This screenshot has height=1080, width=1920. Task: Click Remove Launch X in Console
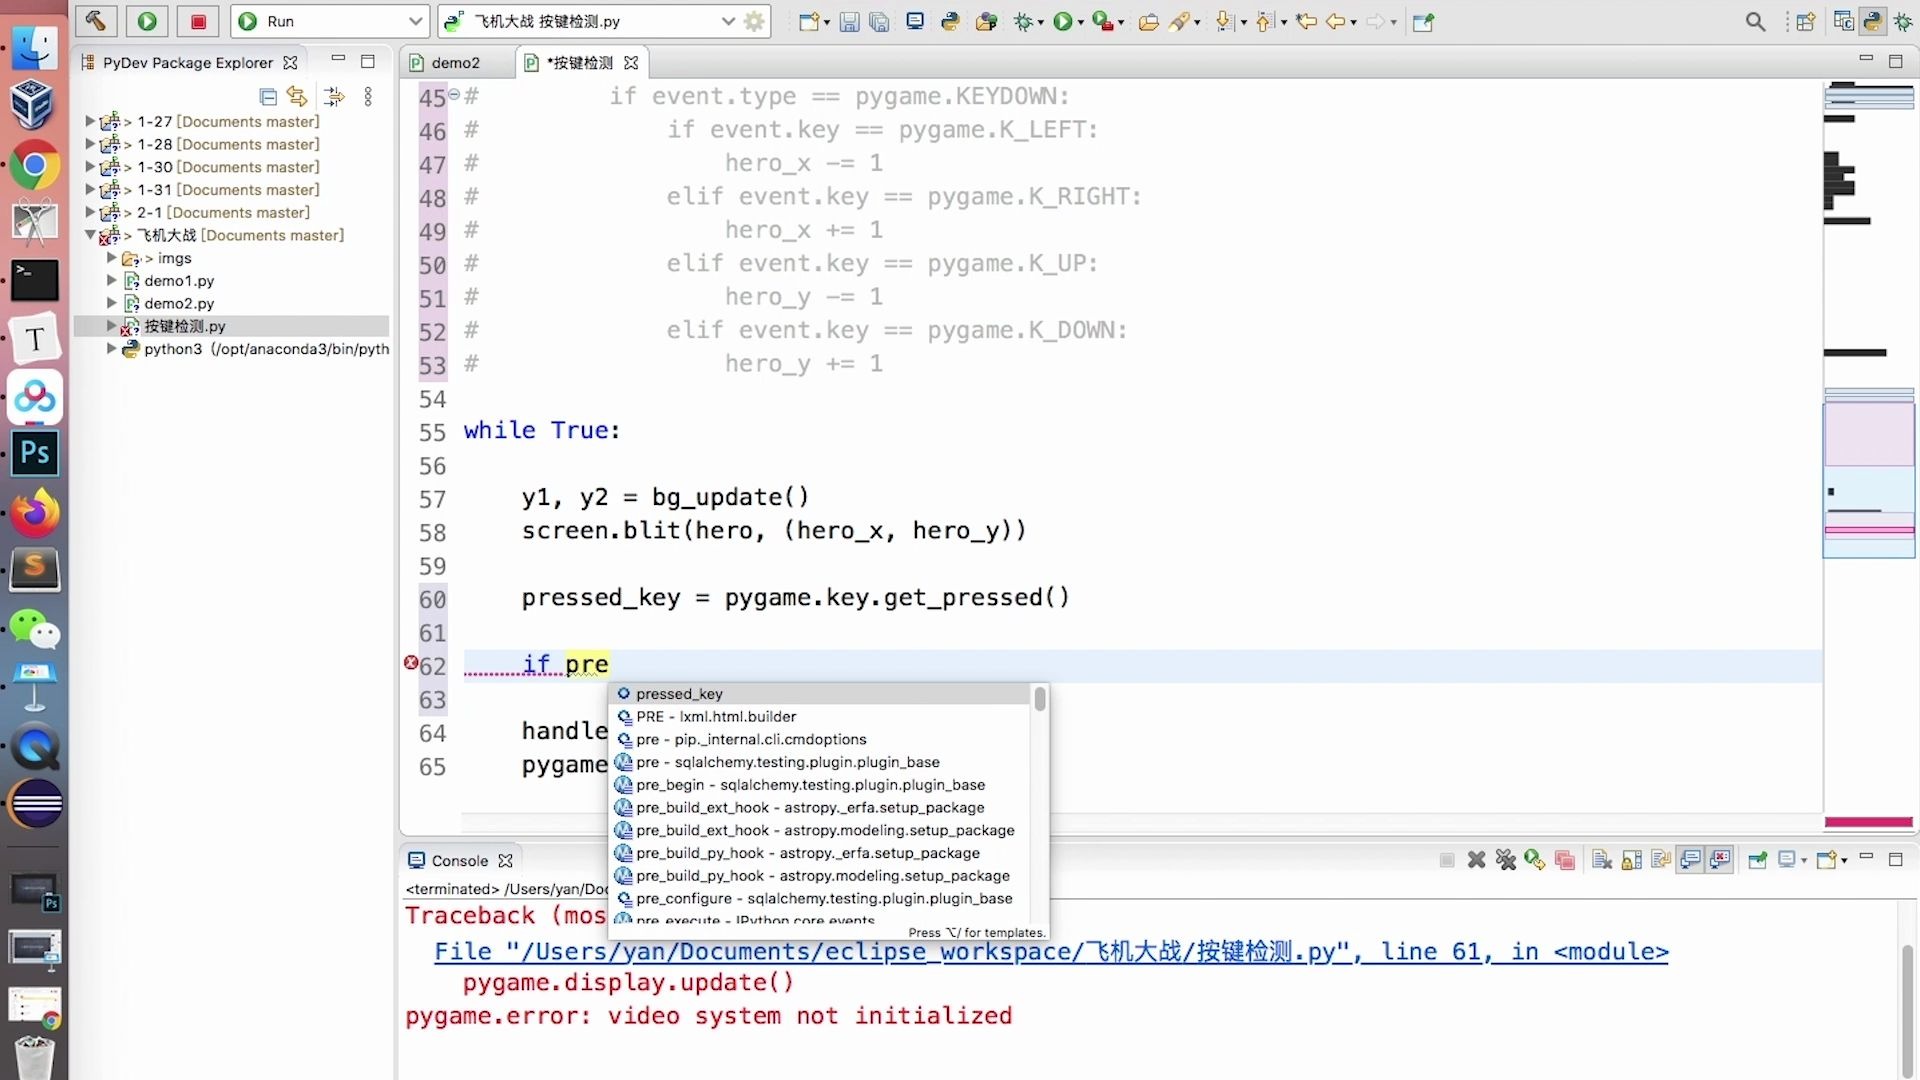pyautogui.click(x=1476, y=860)
